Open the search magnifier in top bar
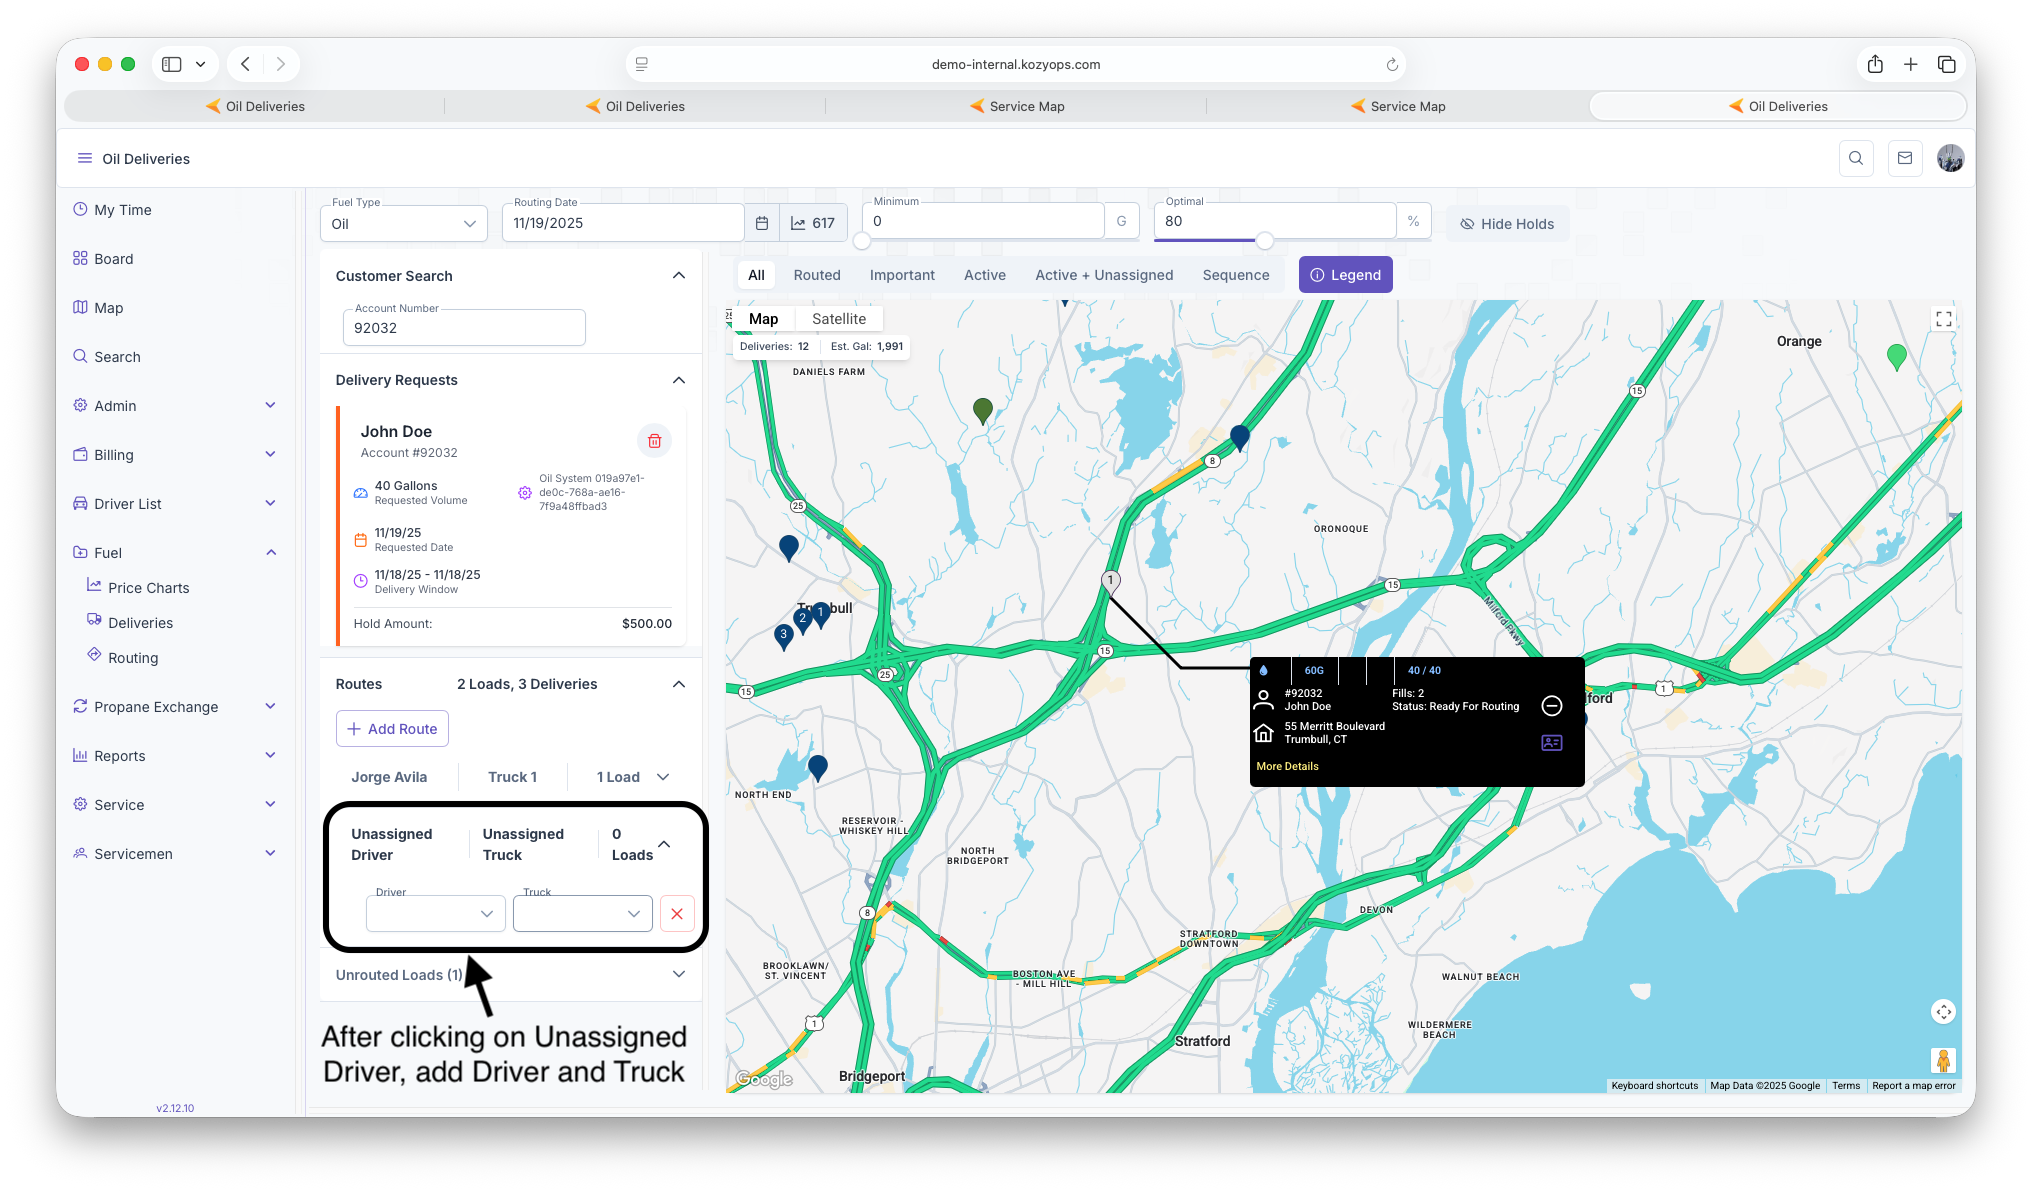Screen dimensions: 2032x1191 pos(1855,158)
